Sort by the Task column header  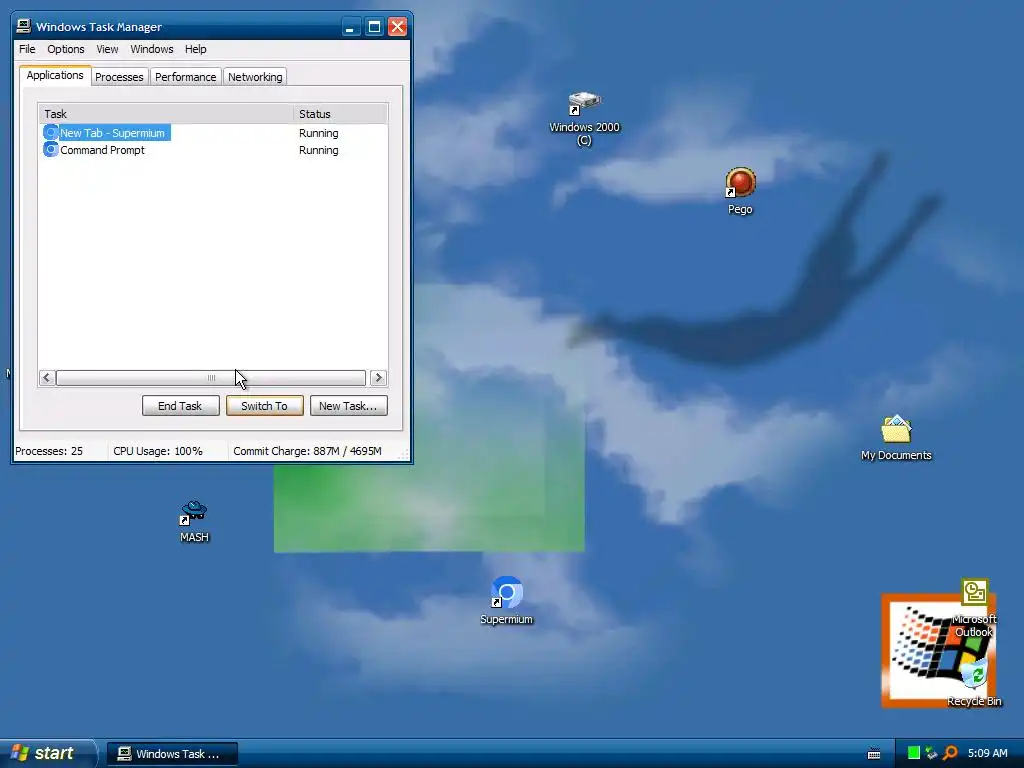pyautogui.click(x=166, y=114)
